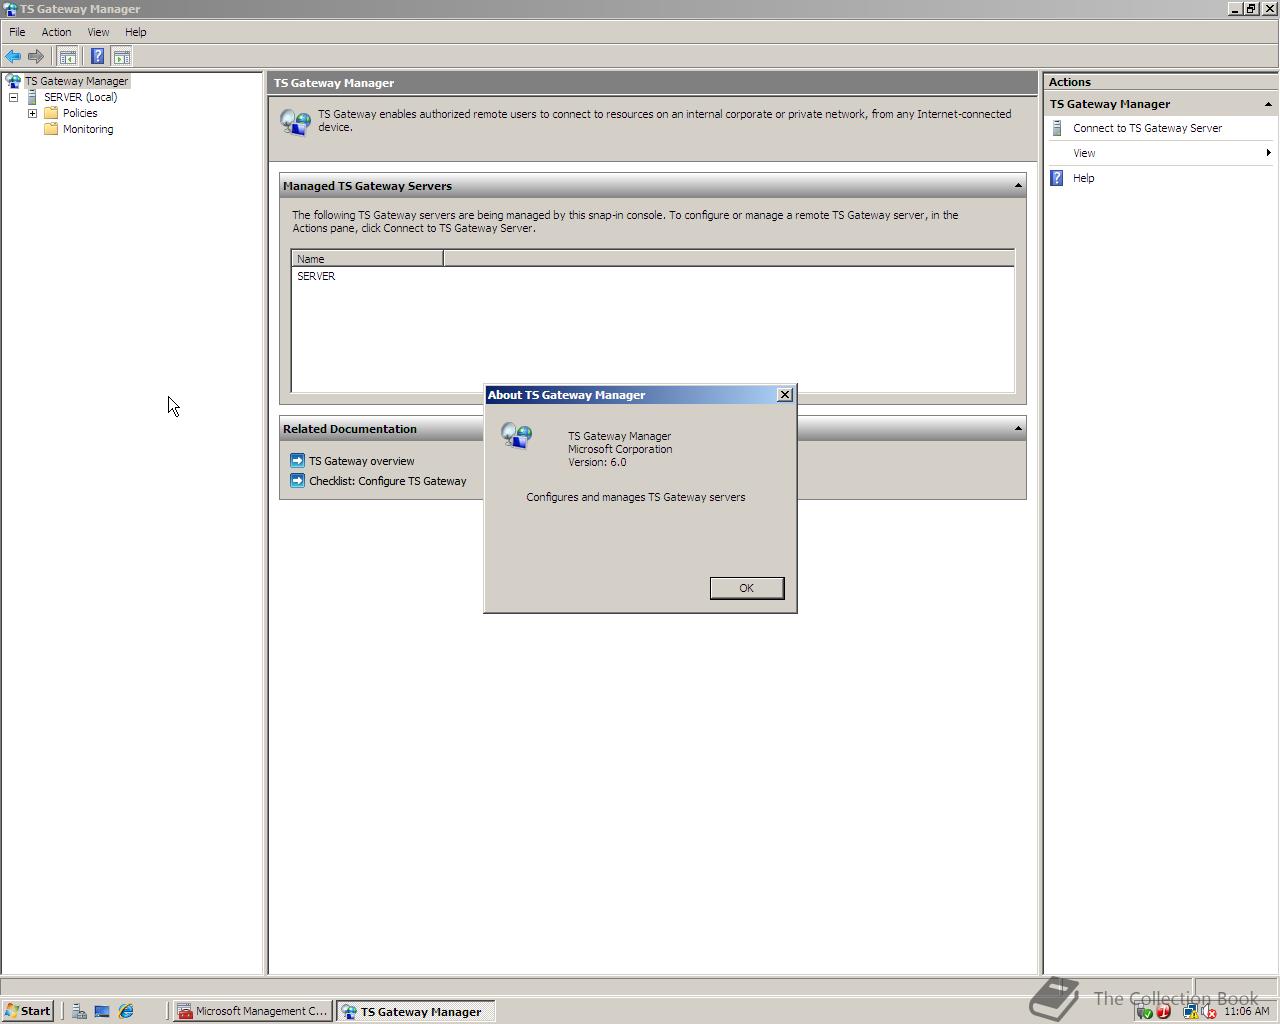Viewport: 1280px width, 1024px height.
Task: Click the Policies folder icon
Action: pyautogui.click(x=51, y=113)
